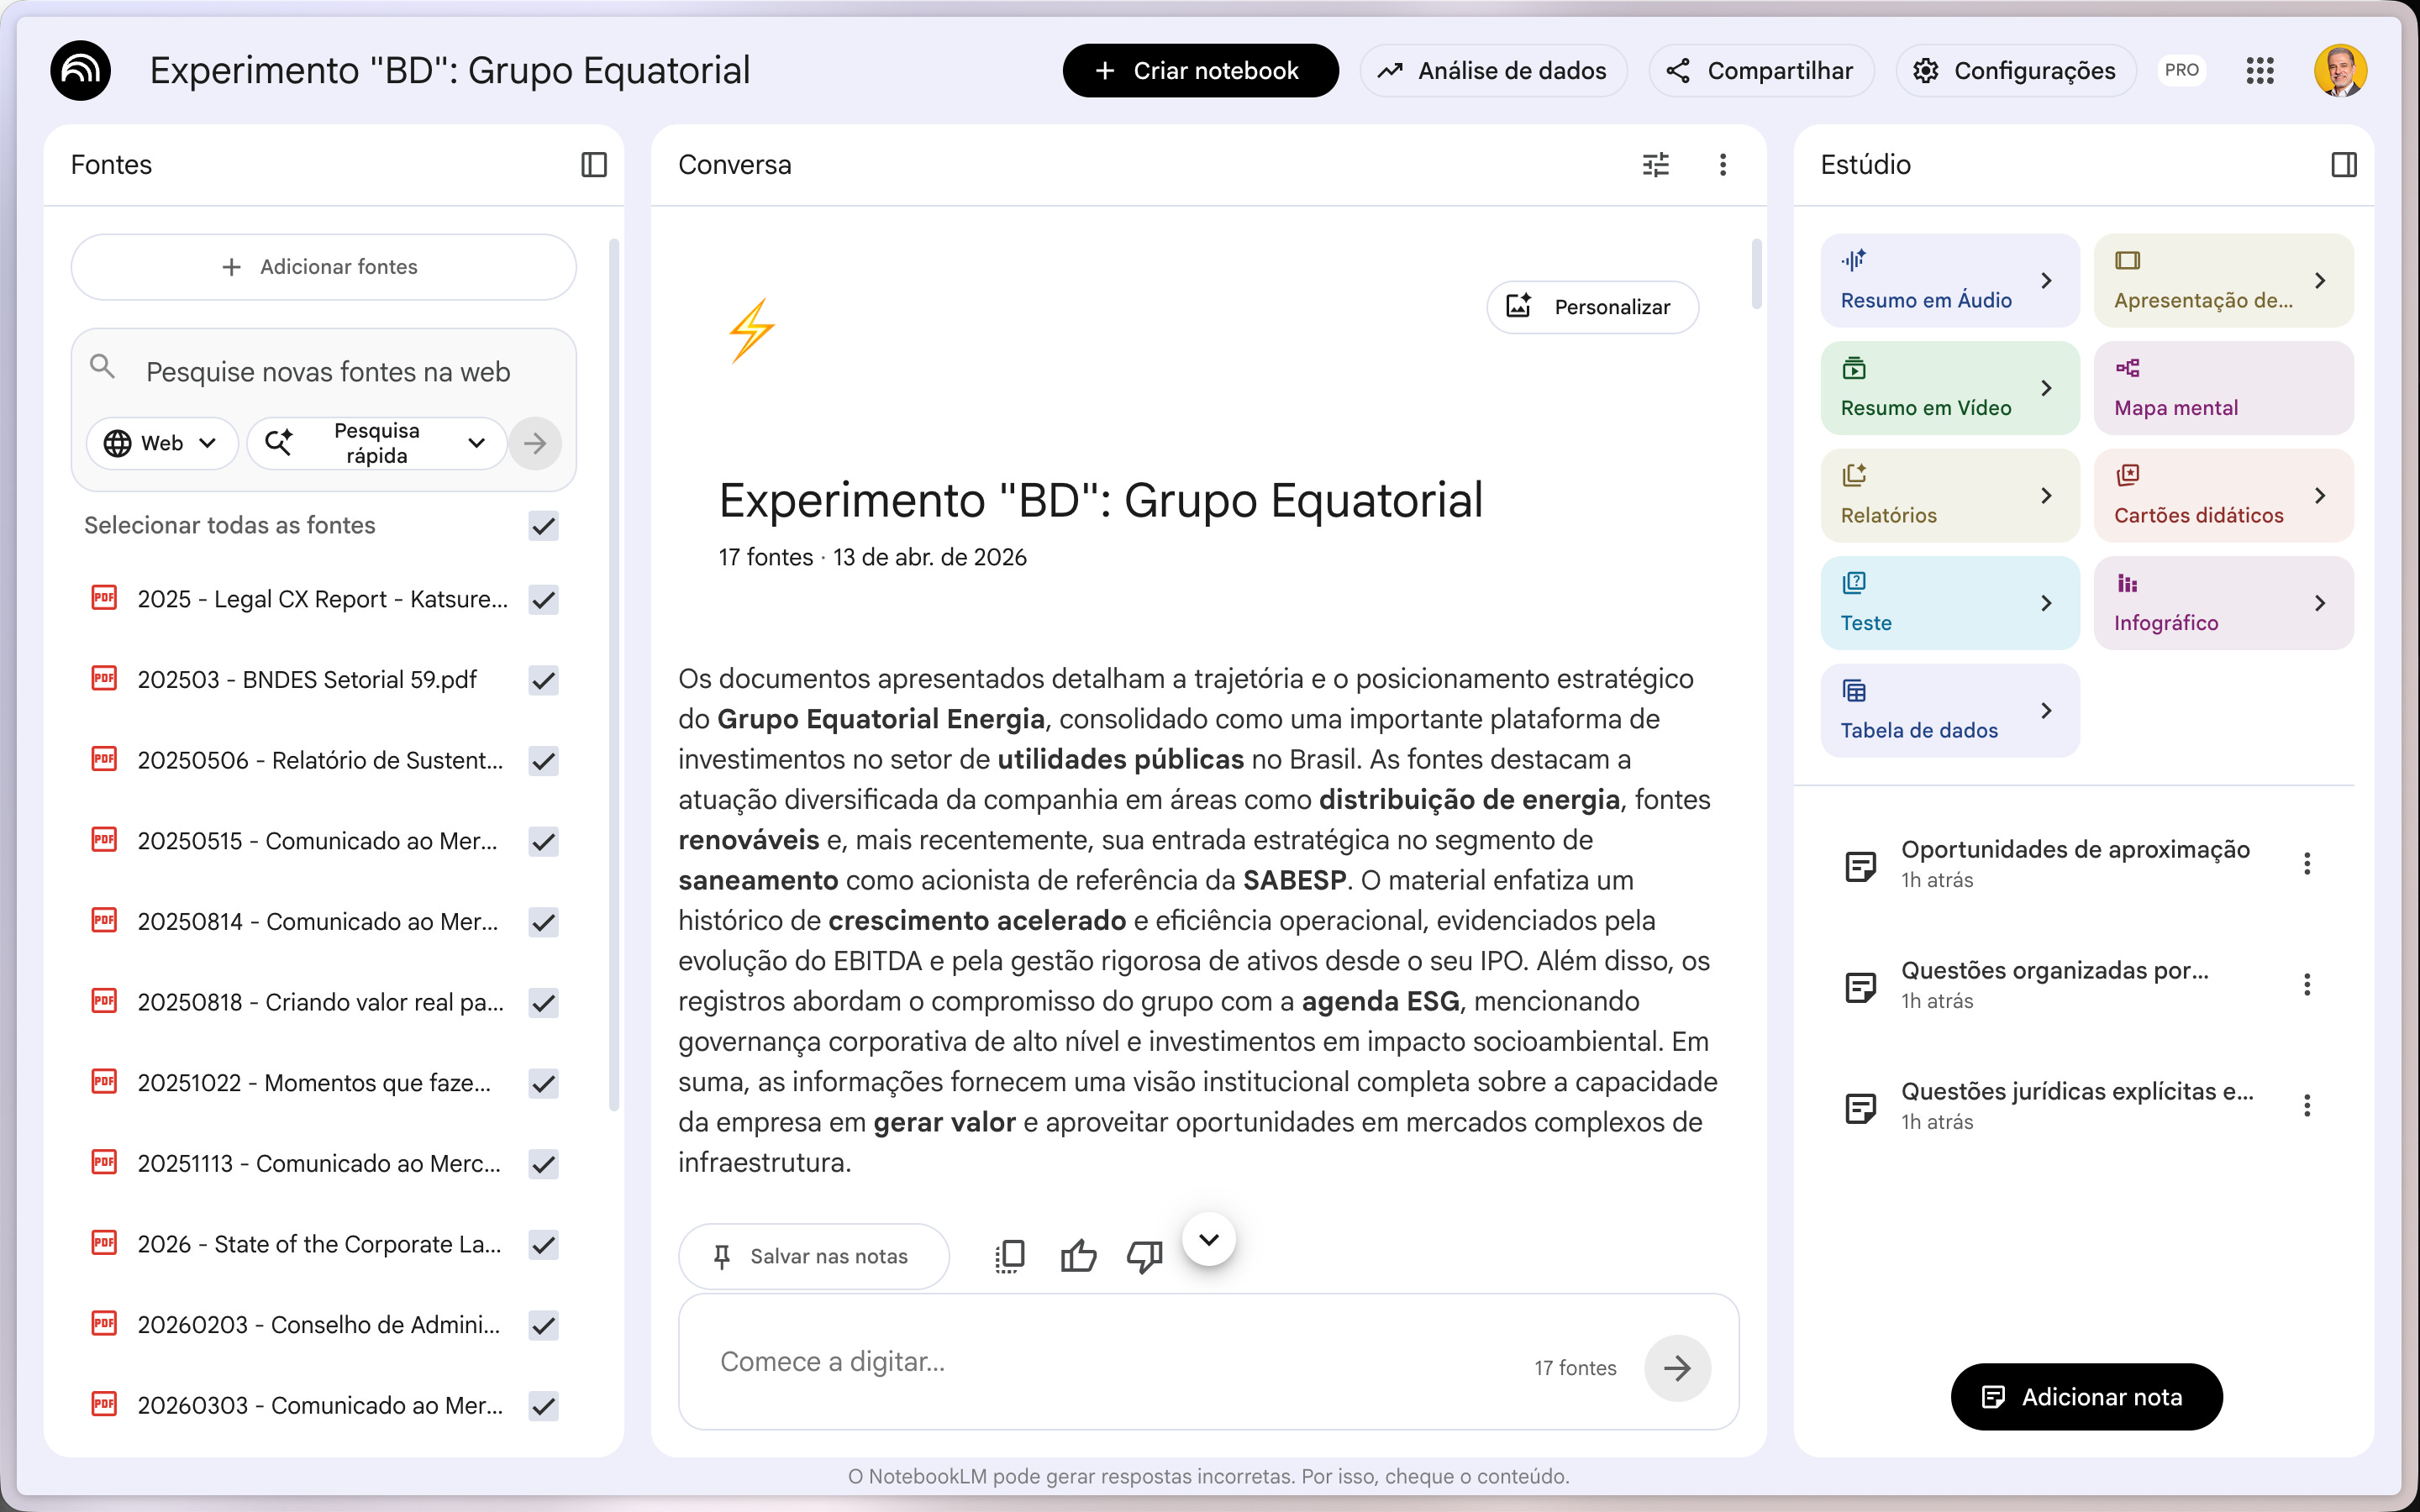2420x1512 pixels.
Task: Uncheck 20250515 Comunicado ao Mer source
Action: click(543, 841)
